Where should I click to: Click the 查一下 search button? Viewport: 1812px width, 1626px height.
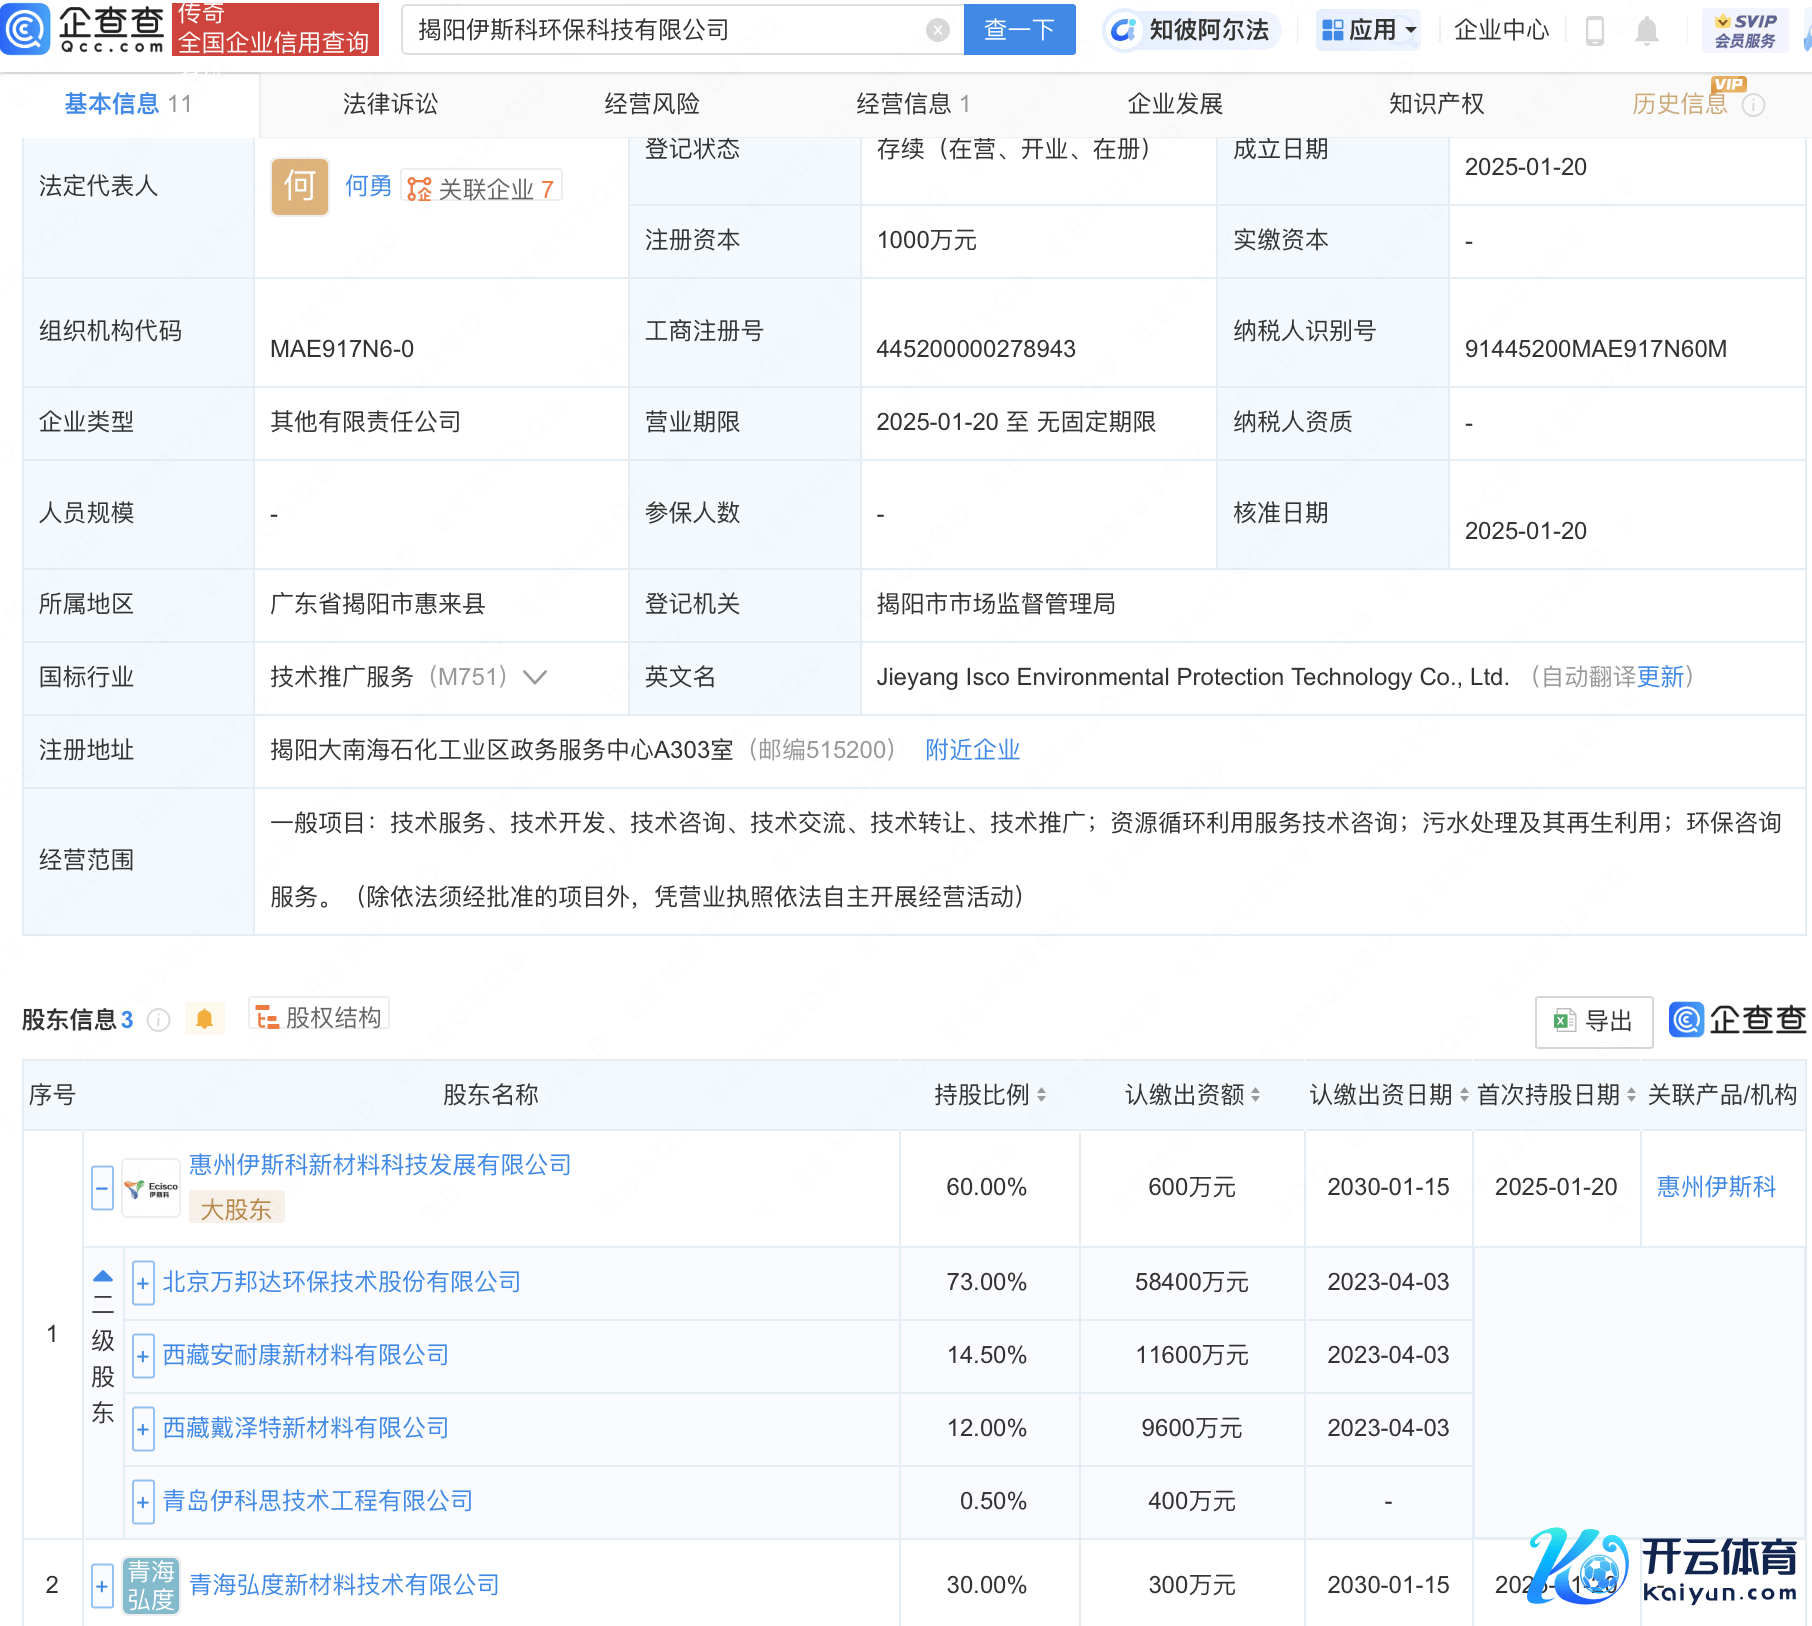pos(1019,30)
